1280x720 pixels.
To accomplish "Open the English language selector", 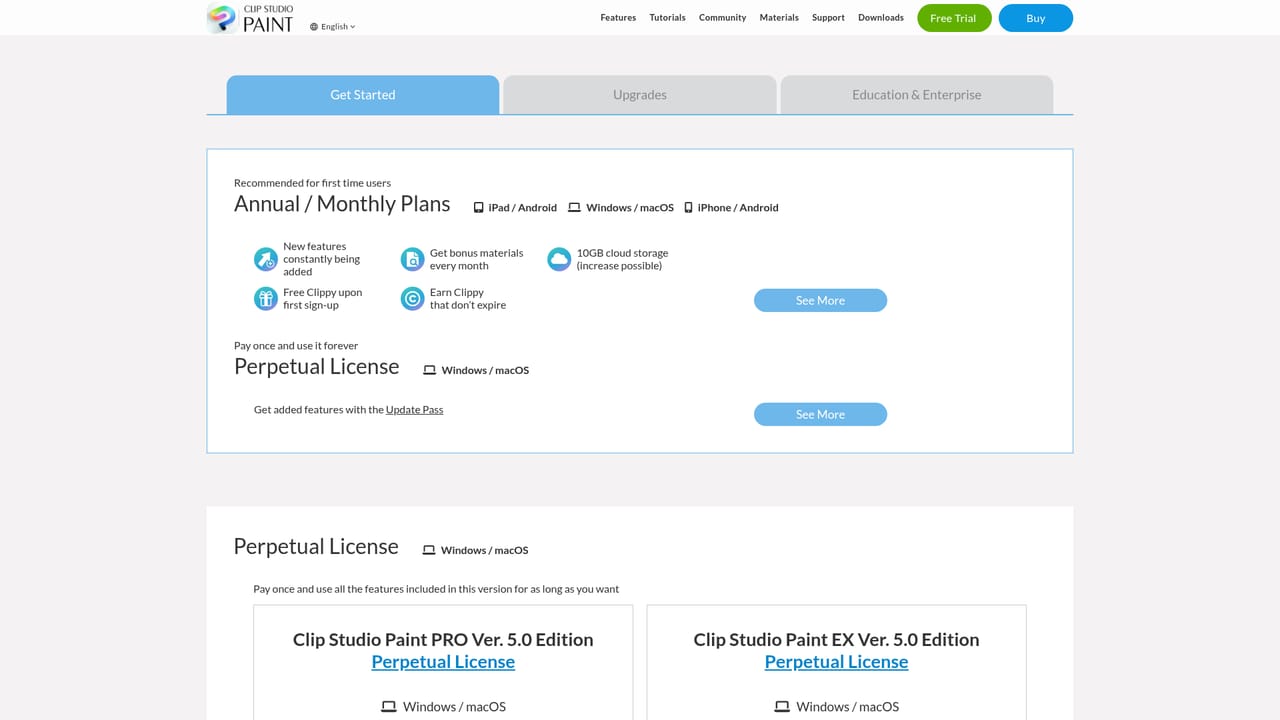I will point(333,27).
